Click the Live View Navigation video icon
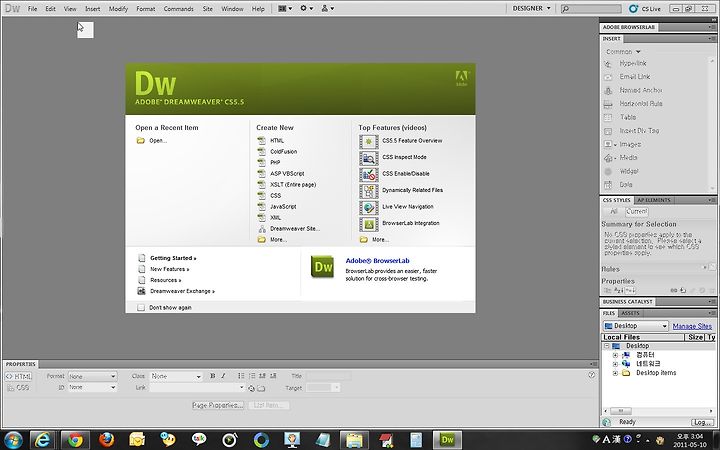 368,208
